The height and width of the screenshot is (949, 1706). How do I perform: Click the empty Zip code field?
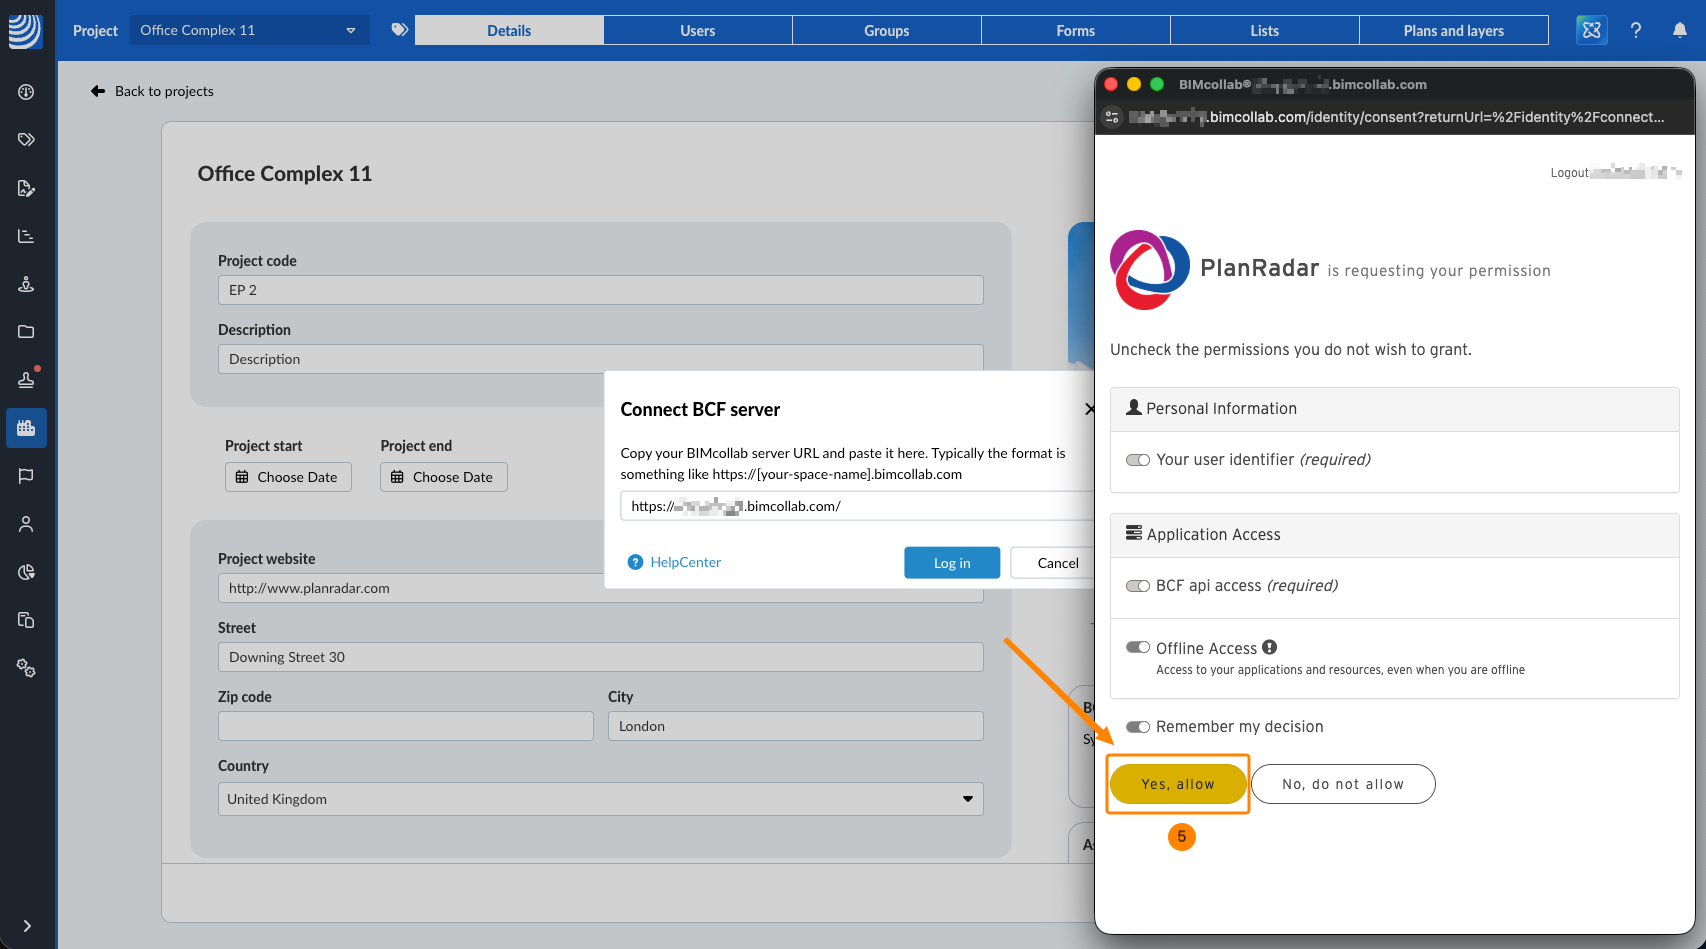click(x=406, y=726)
